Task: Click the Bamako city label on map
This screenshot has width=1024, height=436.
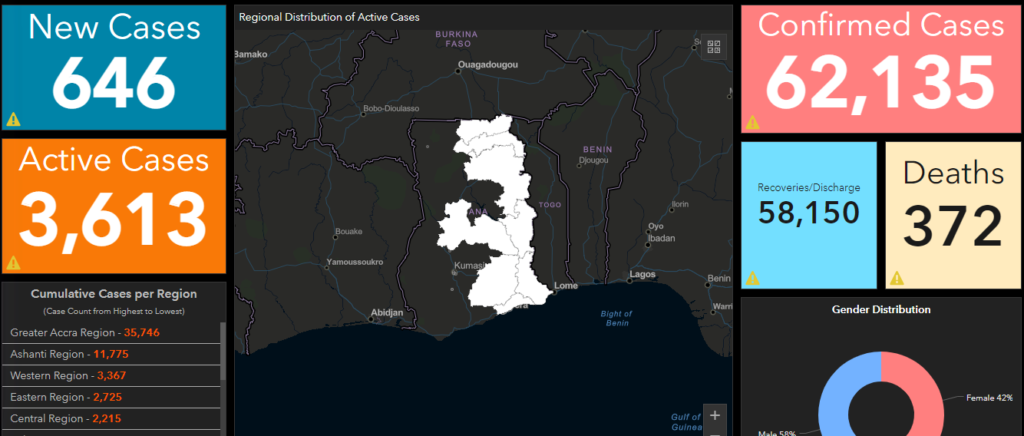Action: [x=252, y=54]
